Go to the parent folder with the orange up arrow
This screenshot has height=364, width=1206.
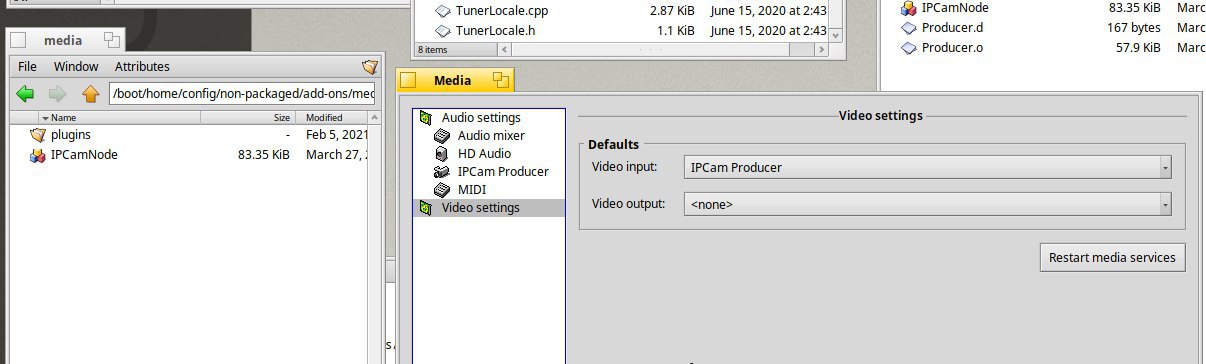click(x=90, y=94)
